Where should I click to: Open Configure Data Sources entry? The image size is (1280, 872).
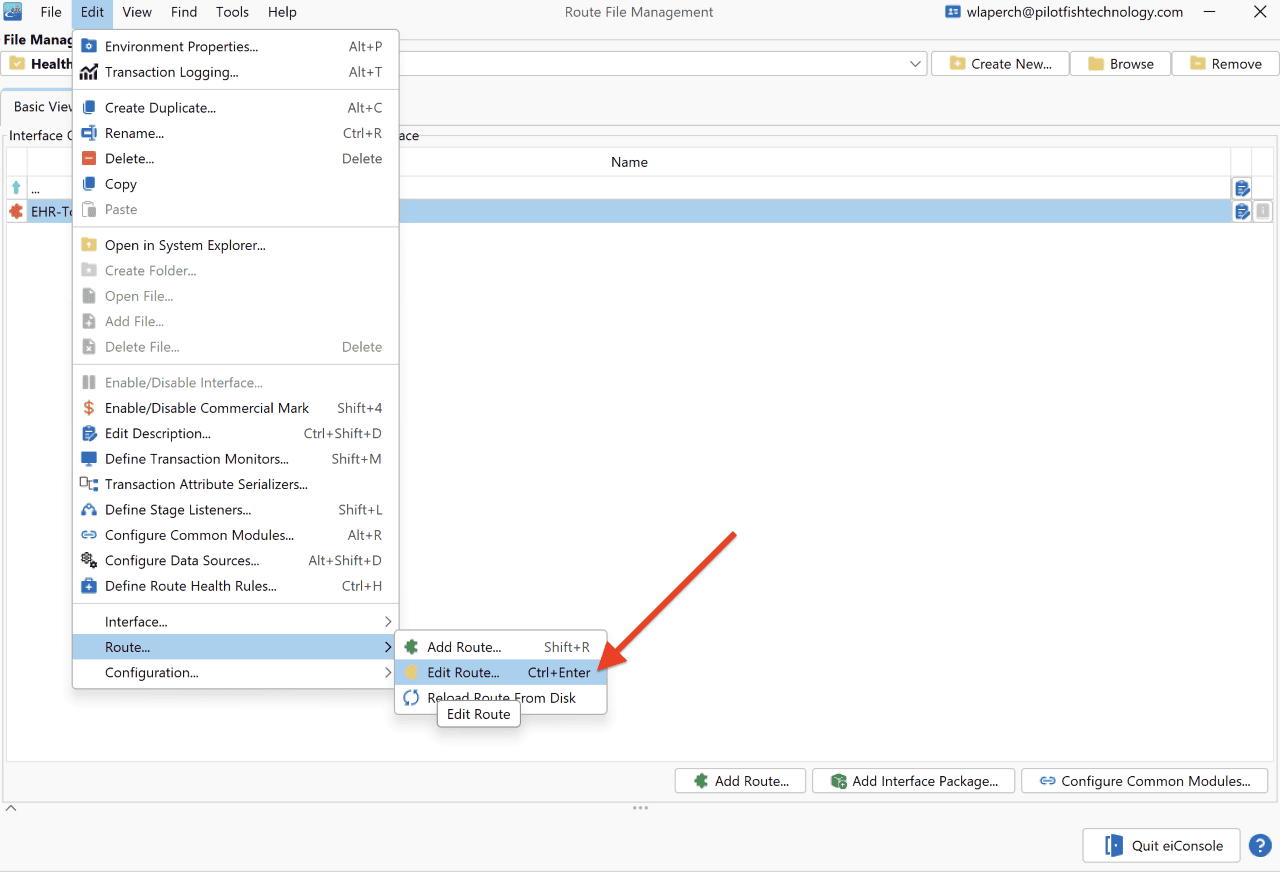click(x=236, y=561)
